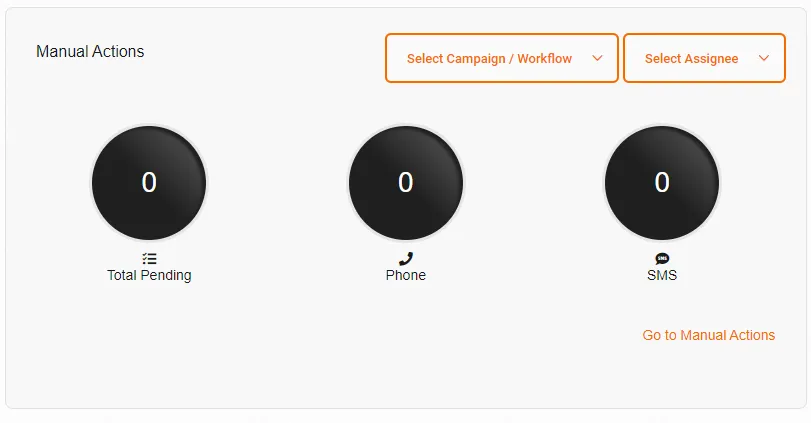Expand the Campaign / Workflow chevron arrow

point(597,58)
